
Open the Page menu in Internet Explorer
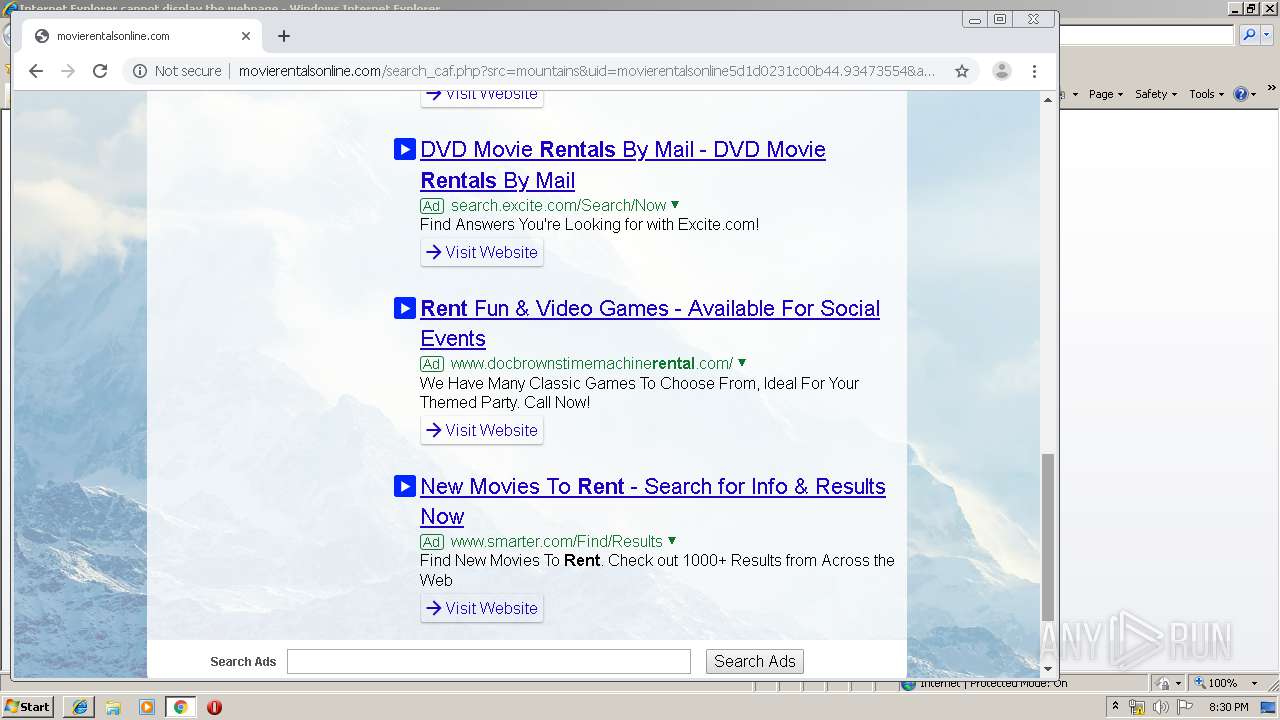pos(1106,94)
